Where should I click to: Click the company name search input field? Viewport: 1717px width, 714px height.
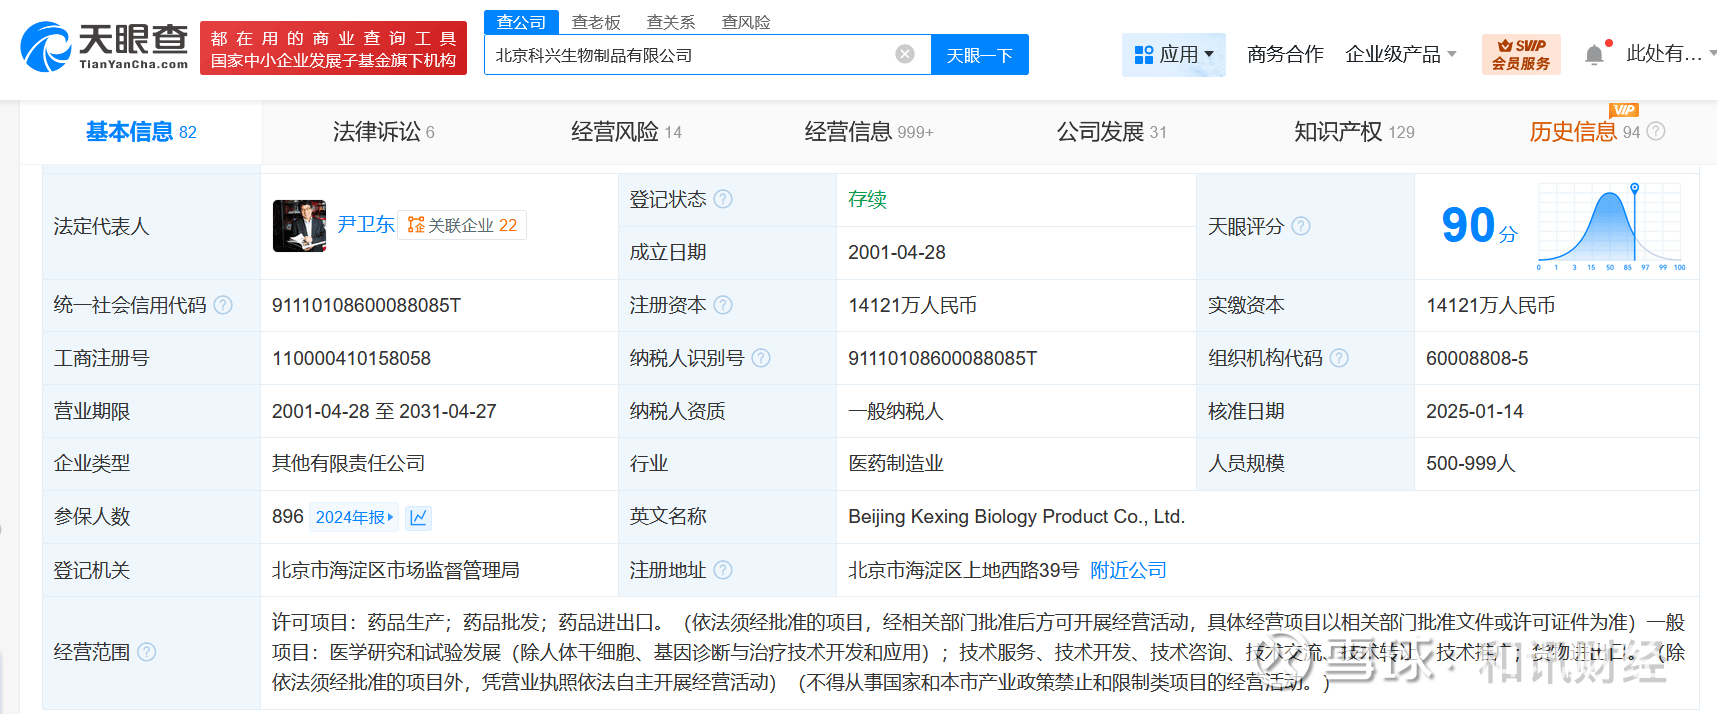pyautogui.click(x=690, y=55)
